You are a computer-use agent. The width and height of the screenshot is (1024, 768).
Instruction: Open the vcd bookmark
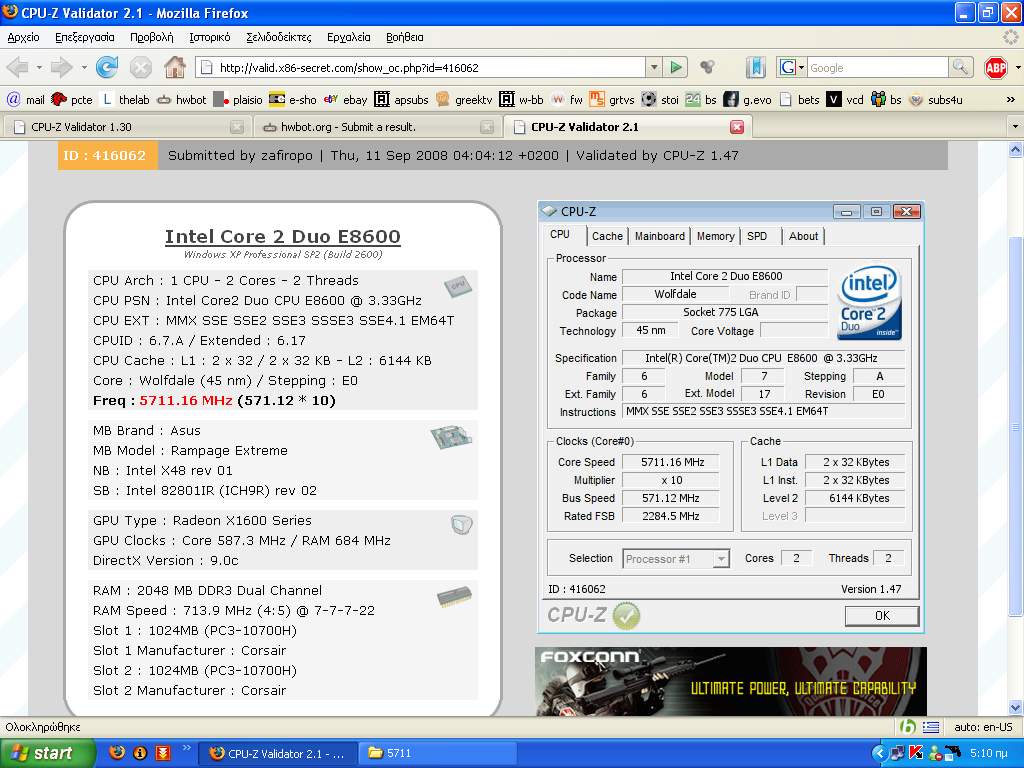[x=846, y=100]
